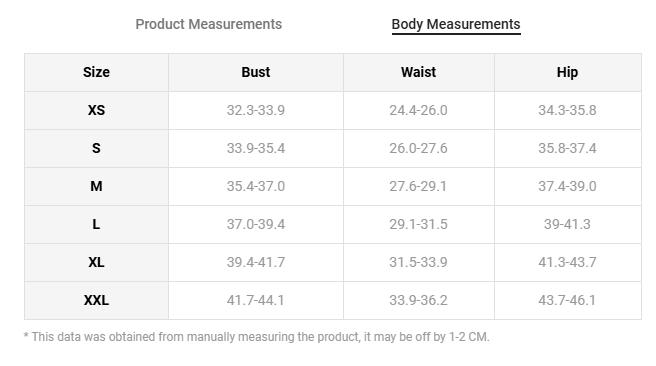Select the L size row label

tap(96, 224)
